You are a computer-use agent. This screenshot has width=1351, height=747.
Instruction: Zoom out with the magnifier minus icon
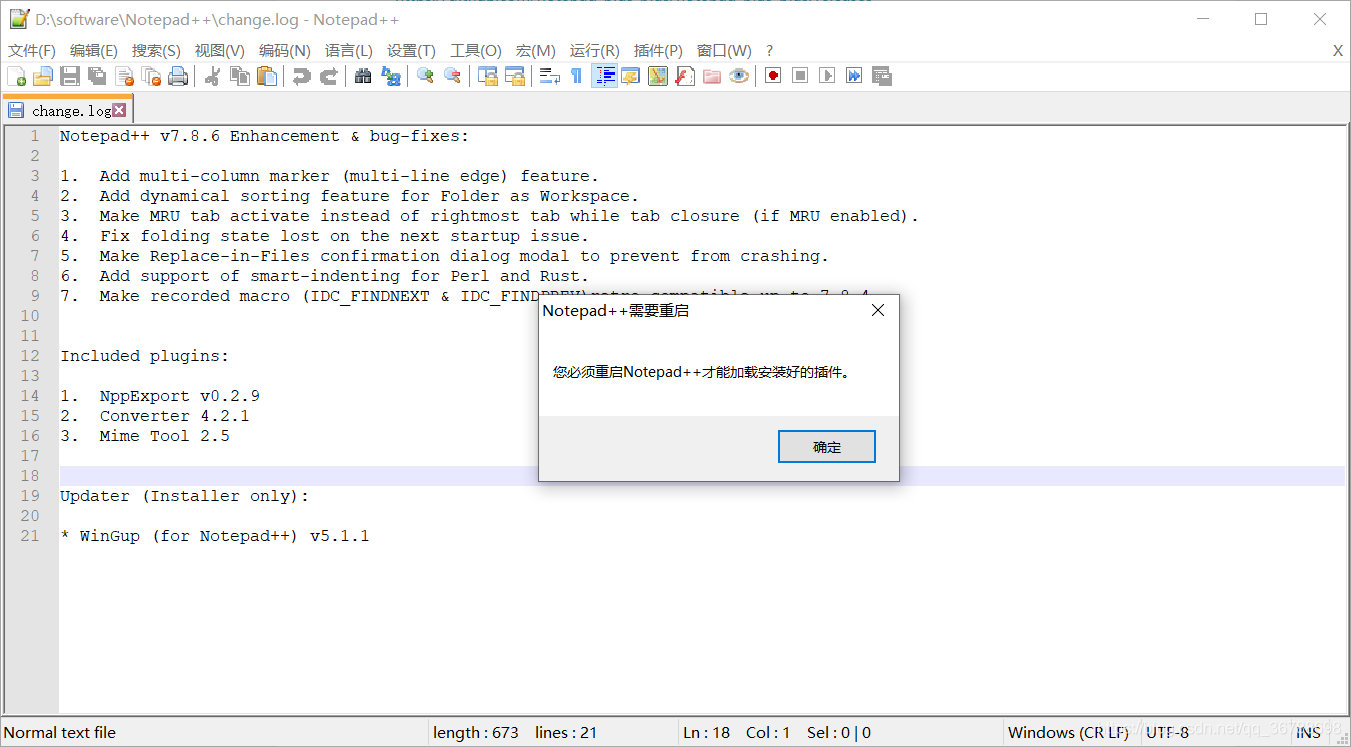coord(452,76)
